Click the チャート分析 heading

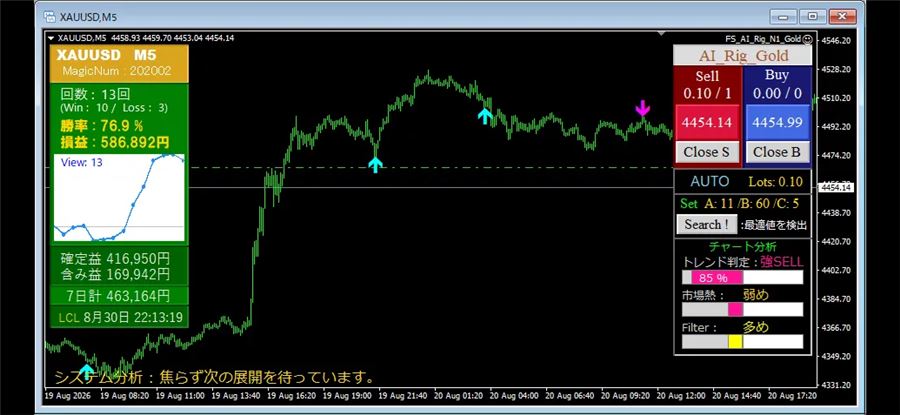pos(742,247)
